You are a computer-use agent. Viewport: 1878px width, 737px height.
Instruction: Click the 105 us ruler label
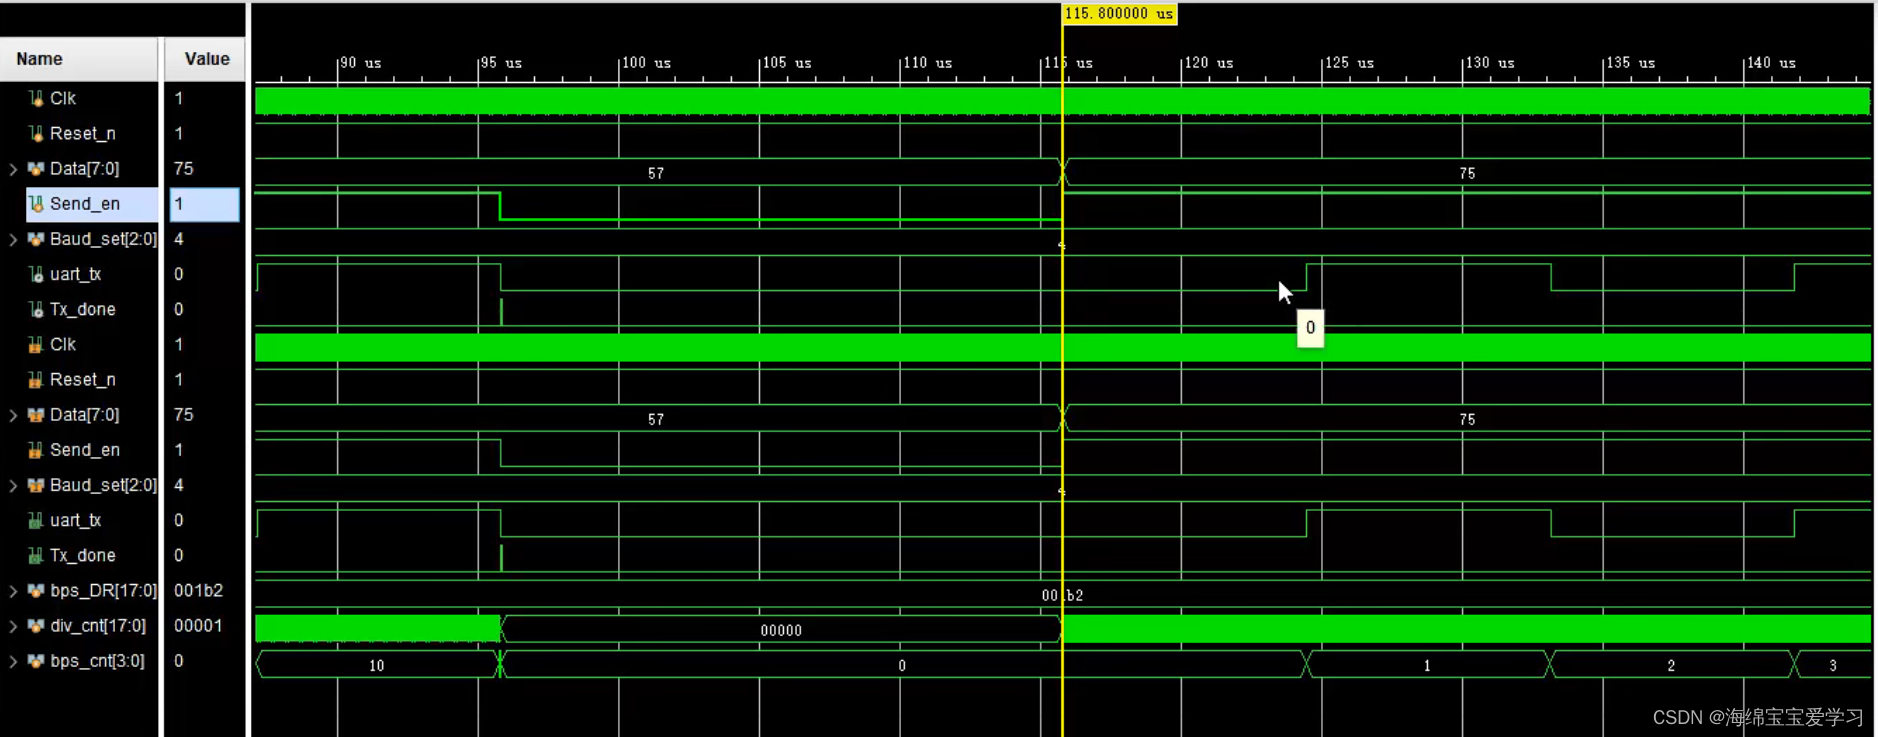click(787, 63)
